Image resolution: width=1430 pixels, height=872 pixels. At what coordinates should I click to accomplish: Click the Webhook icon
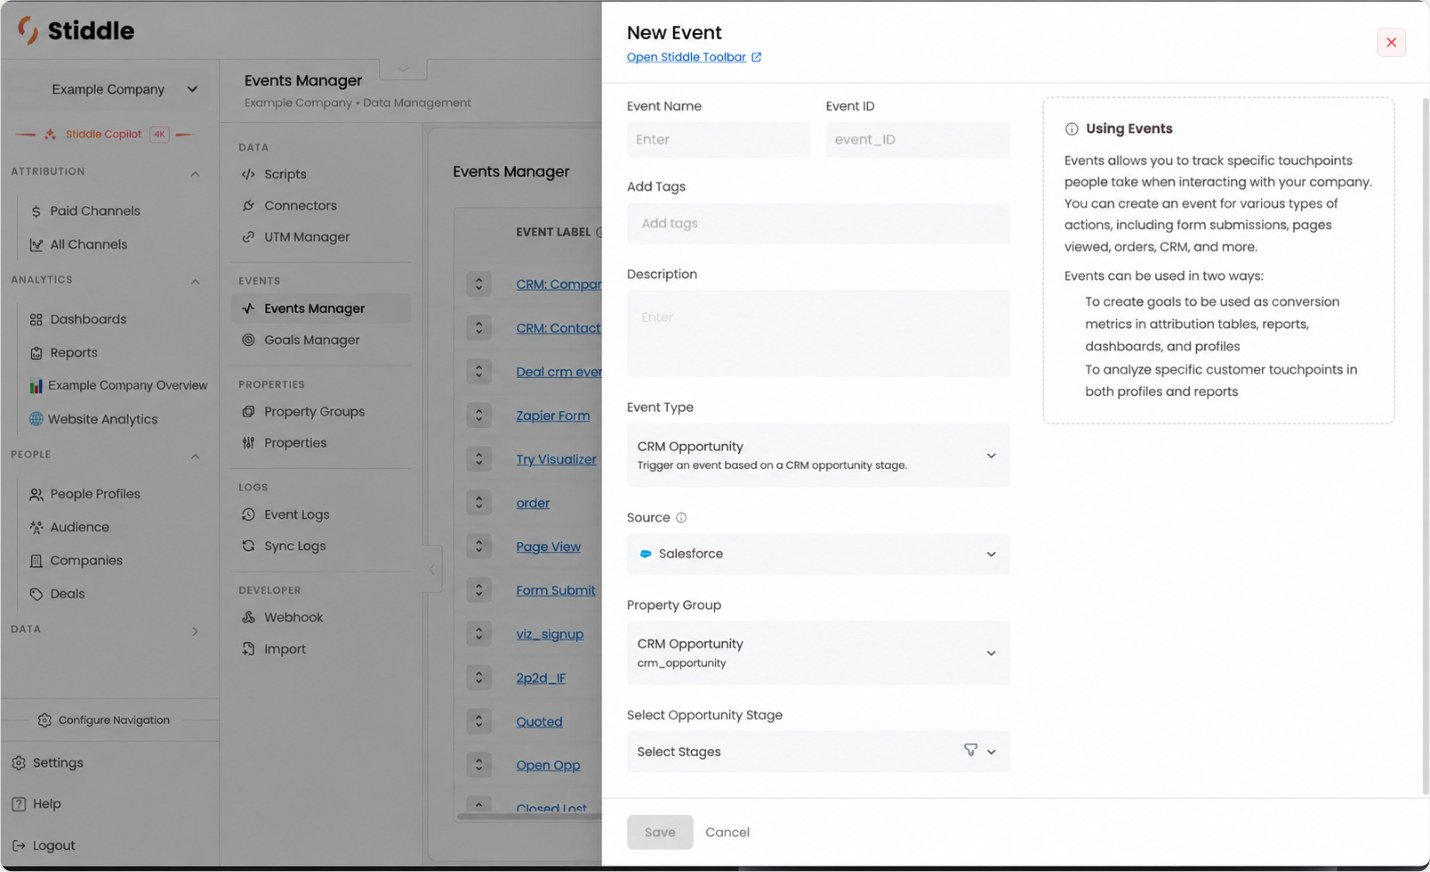248,618
